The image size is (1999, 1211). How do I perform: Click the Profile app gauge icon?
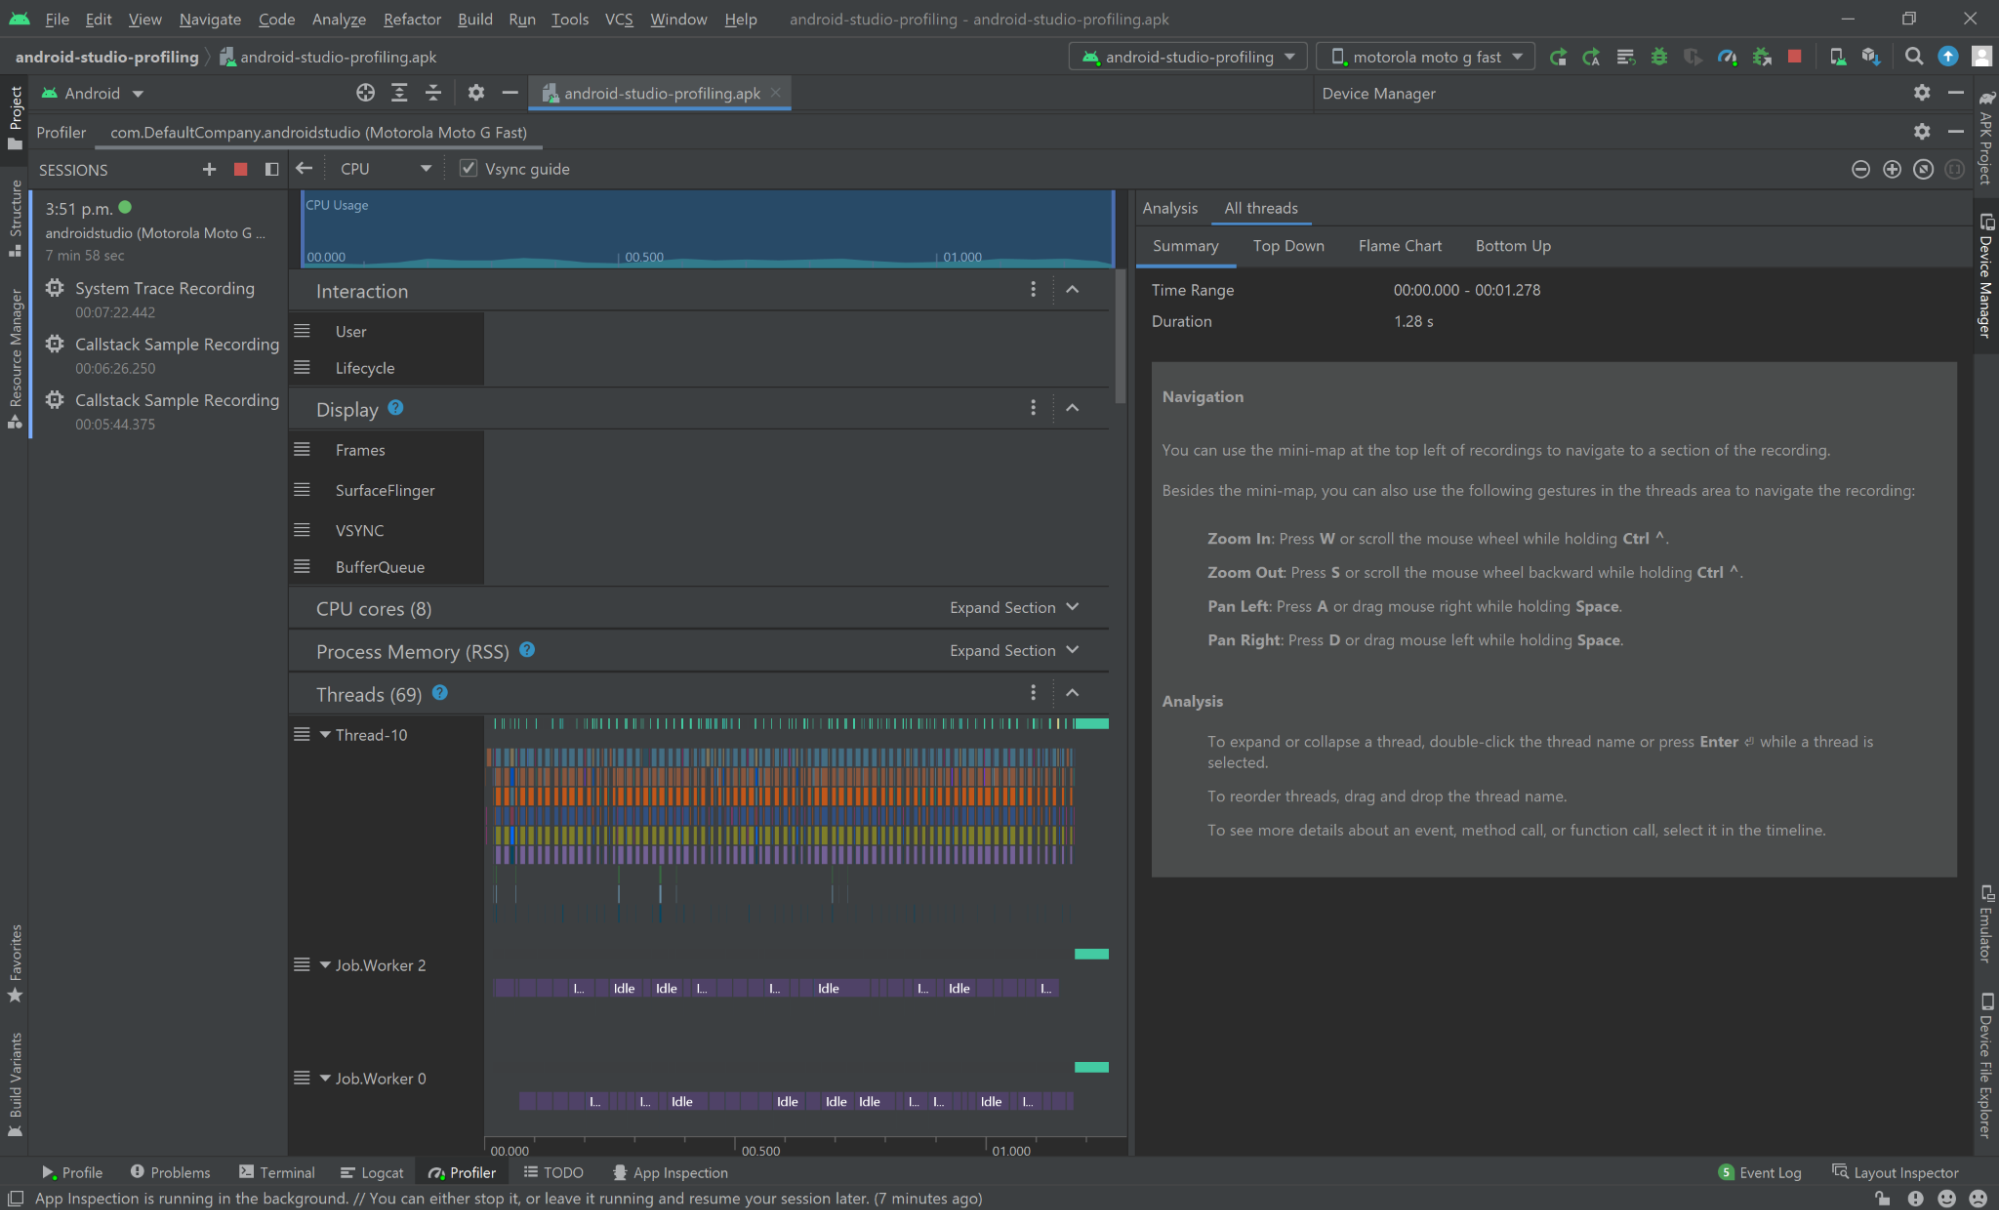[x=1727, y=57]
